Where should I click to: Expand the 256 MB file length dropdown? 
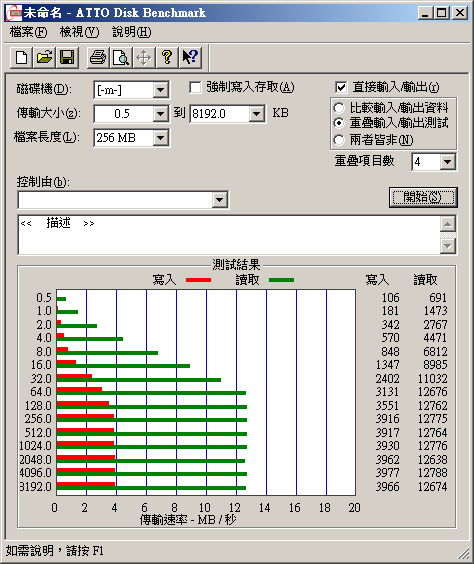coord(160,138)
